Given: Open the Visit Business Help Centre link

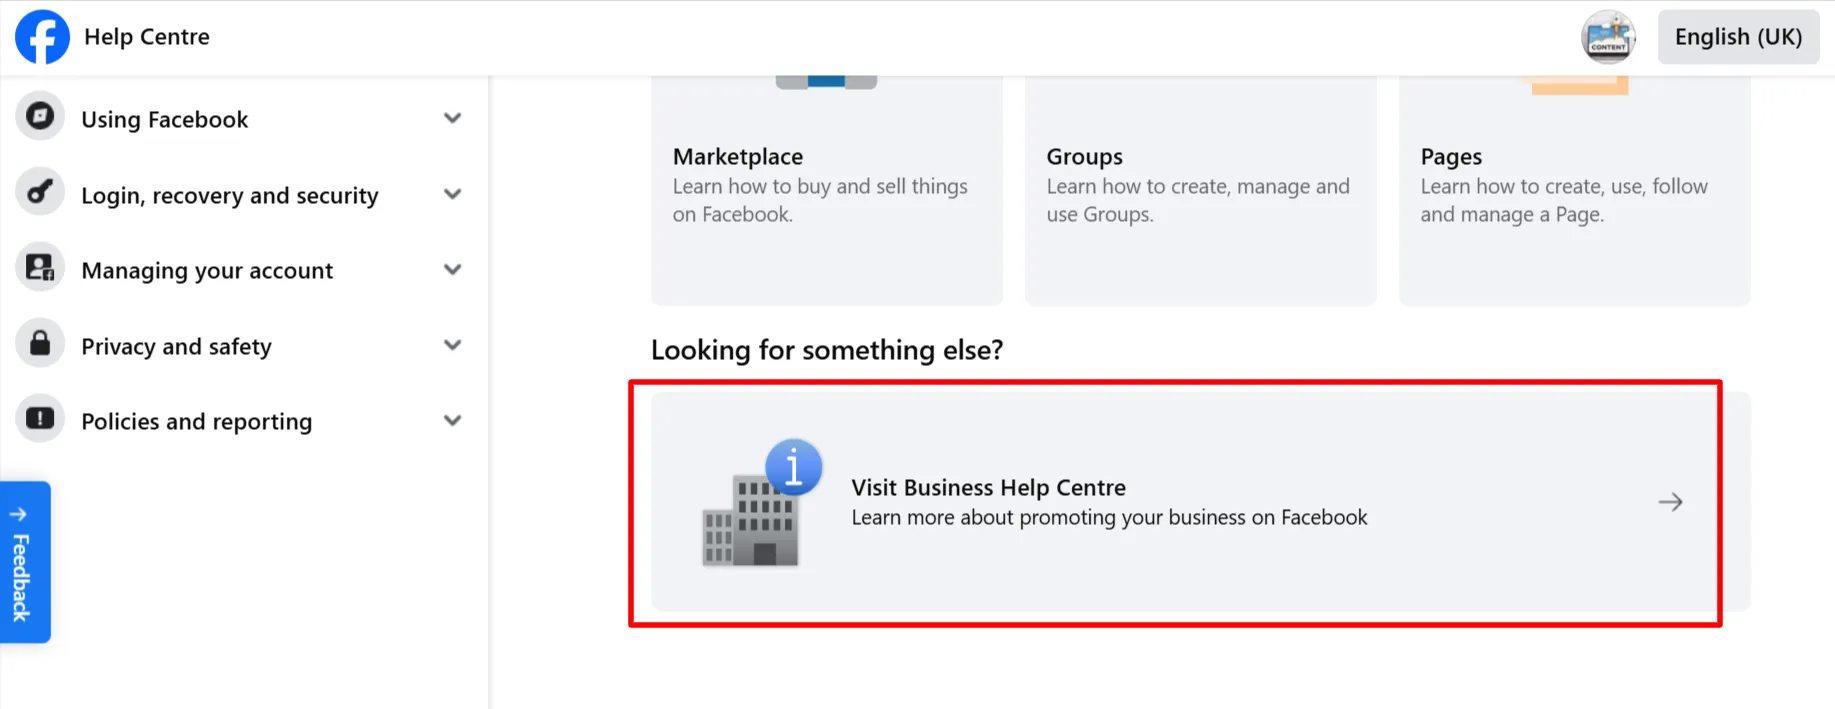Looking at the screenshot, I should point(988,488).
